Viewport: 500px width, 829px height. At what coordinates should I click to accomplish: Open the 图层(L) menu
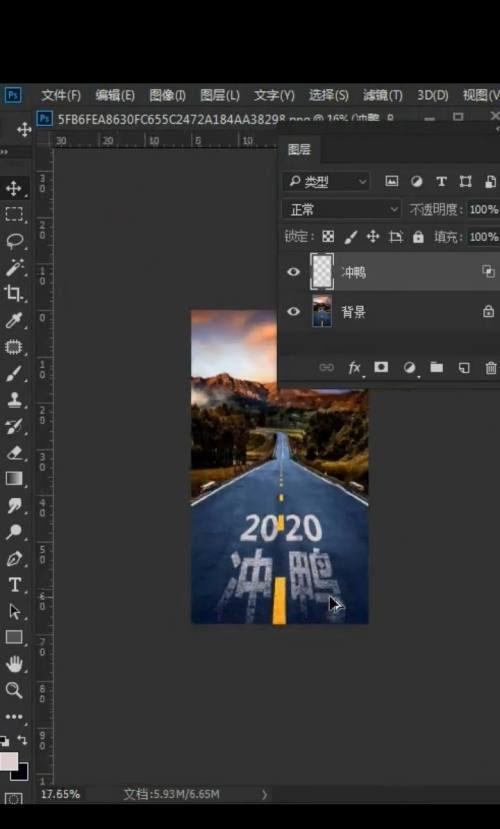coord(220,95)
